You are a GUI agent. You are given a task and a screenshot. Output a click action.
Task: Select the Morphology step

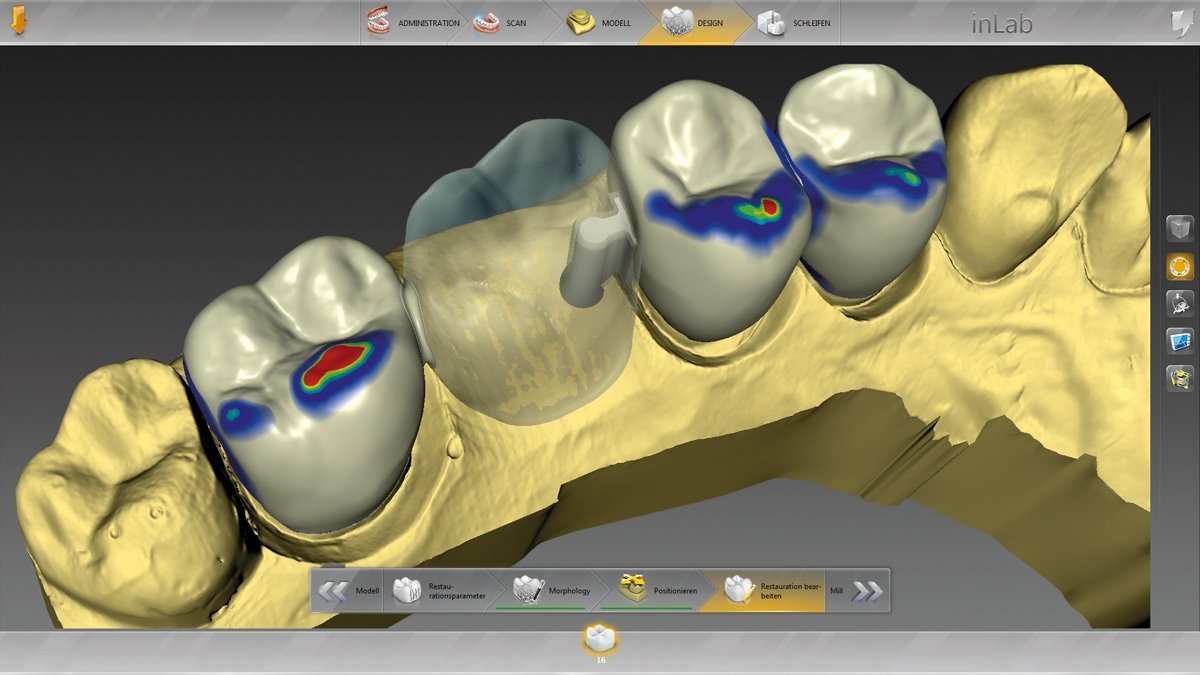click(552, 591)
